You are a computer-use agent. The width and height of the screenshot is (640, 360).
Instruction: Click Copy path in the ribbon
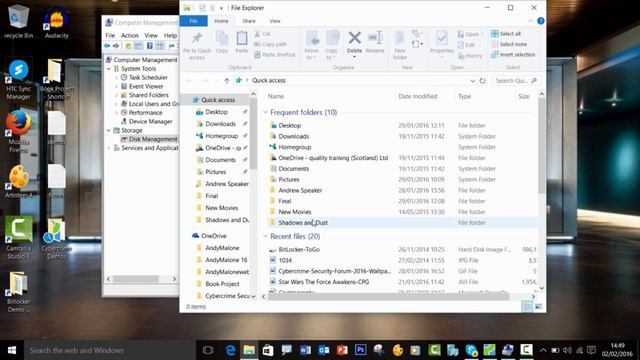click(270, 44)
